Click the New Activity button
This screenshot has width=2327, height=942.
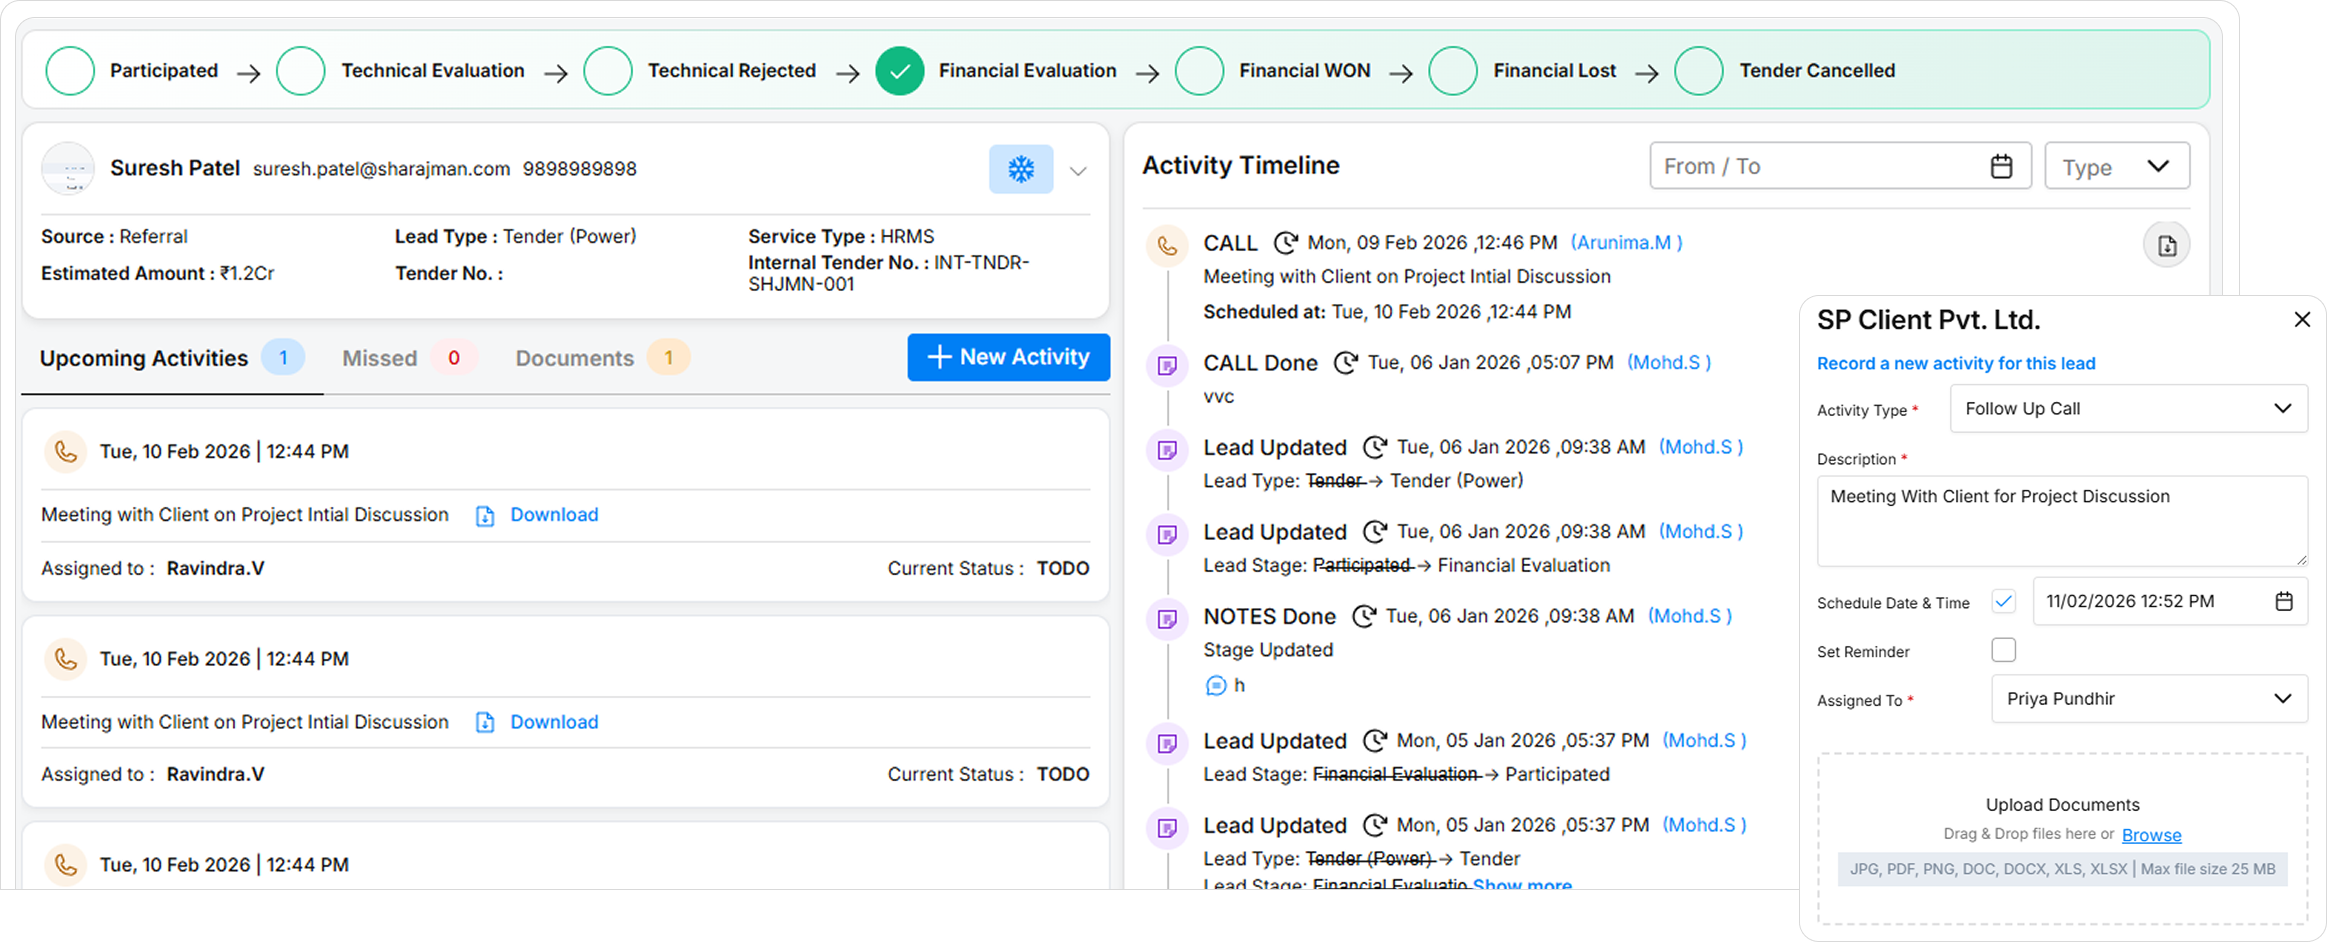pyautogui.click(x=1008, y=357)
